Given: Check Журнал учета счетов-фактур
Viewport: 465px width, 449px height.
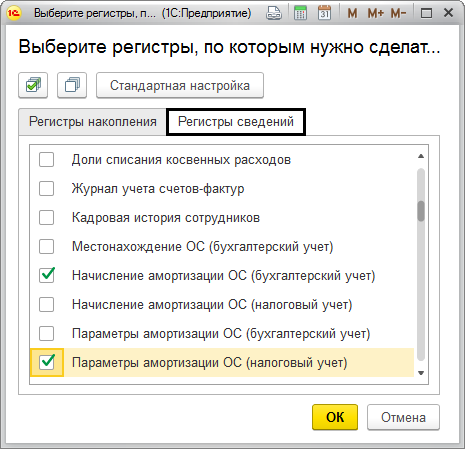Looking at the screenshot, I should pos(46,189).
